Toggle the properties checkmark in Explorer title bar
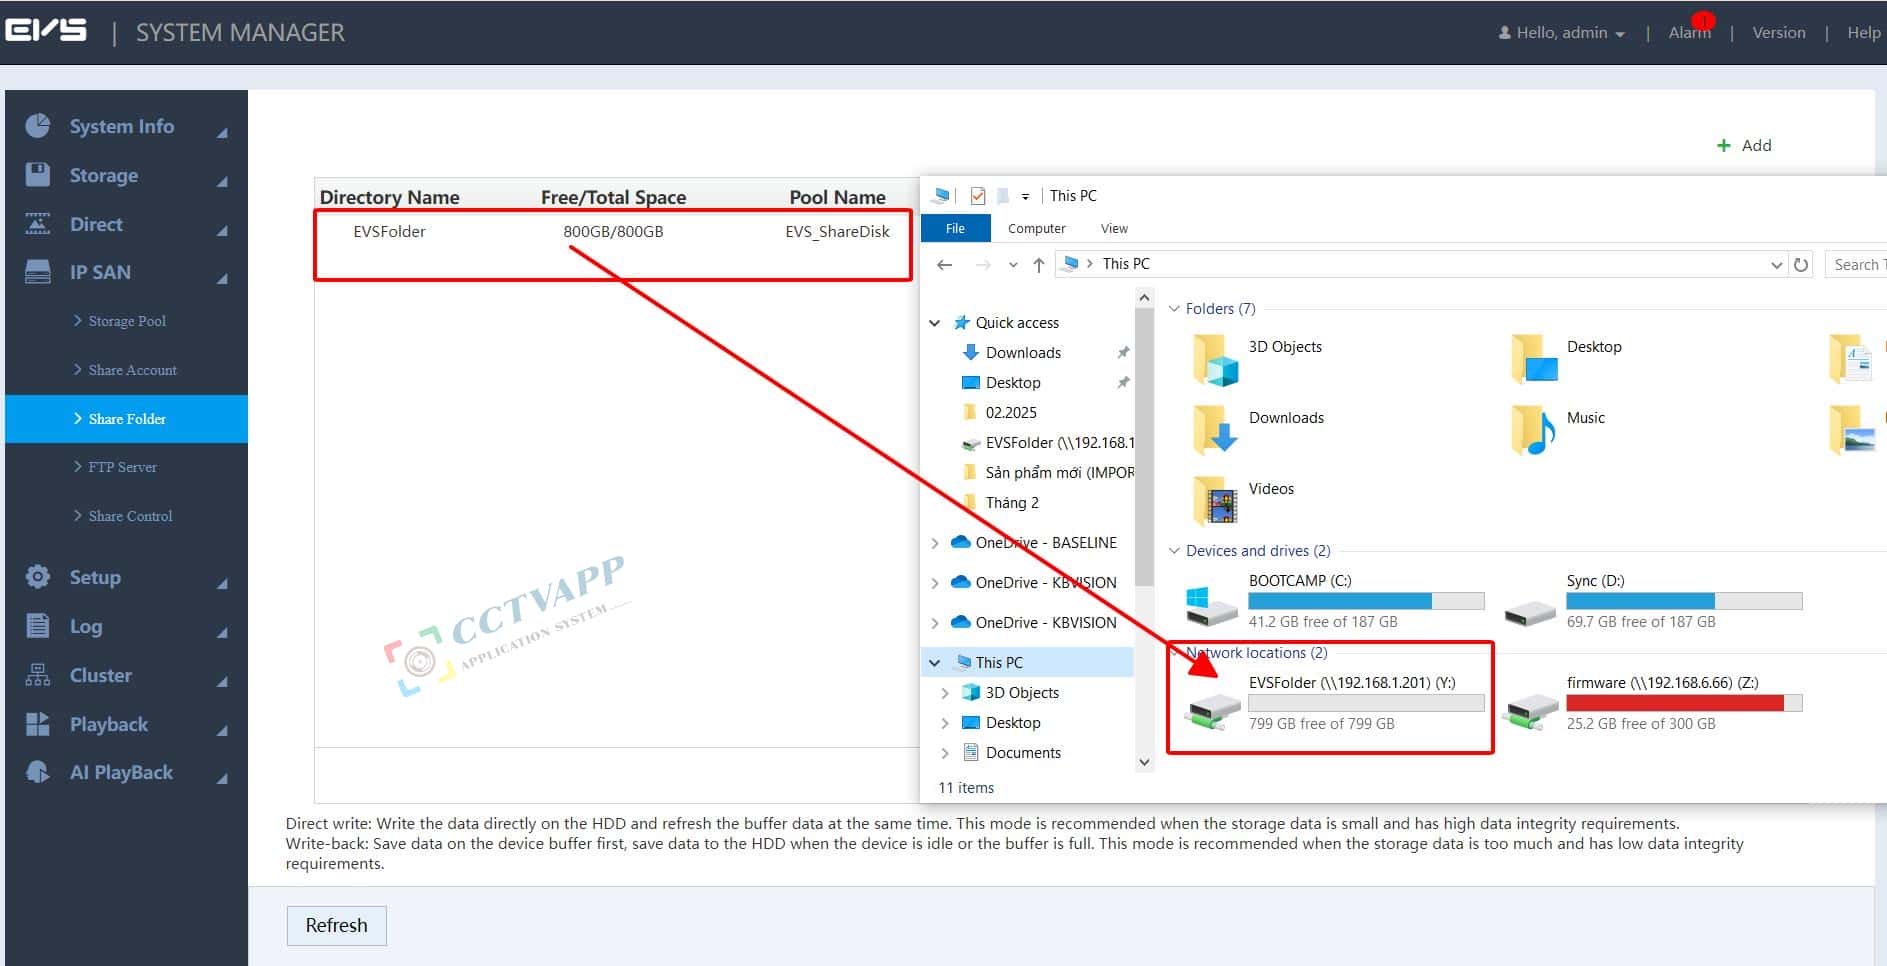This screenshot has width=1887, height=966. [x=978, y=196]
